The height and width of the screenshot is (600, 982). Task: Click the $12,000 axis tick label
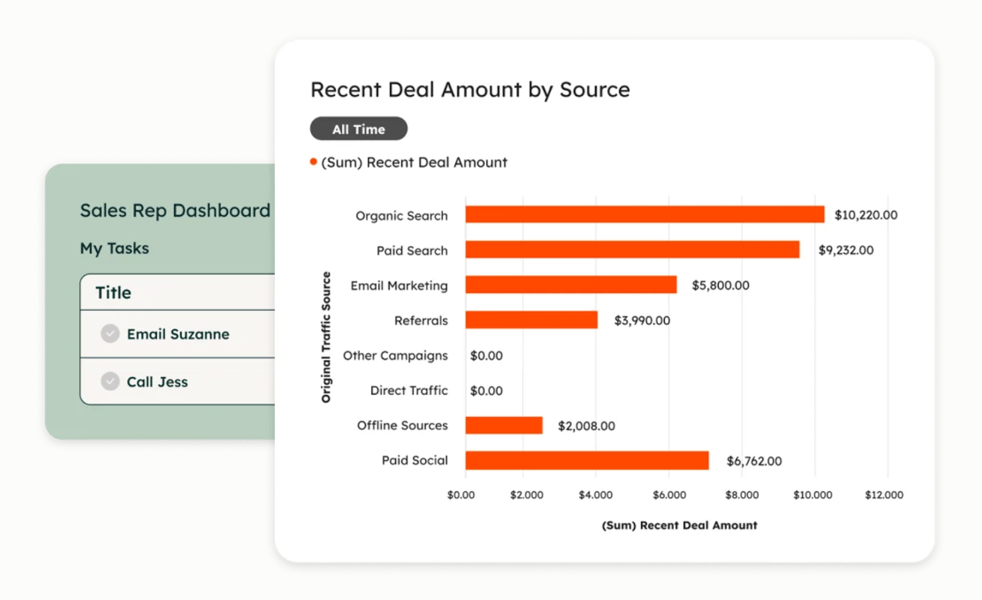point(883,494)
